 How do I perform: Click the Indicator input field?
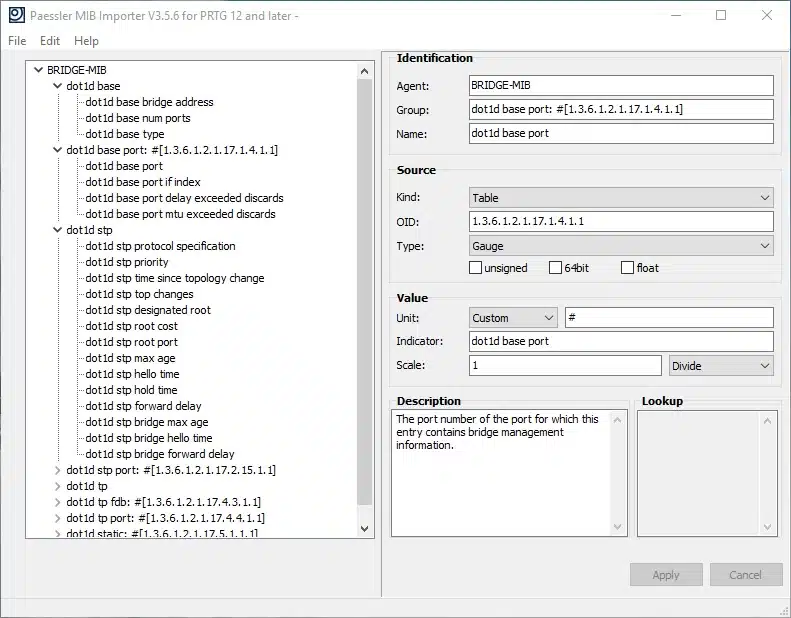click(621, 342)
